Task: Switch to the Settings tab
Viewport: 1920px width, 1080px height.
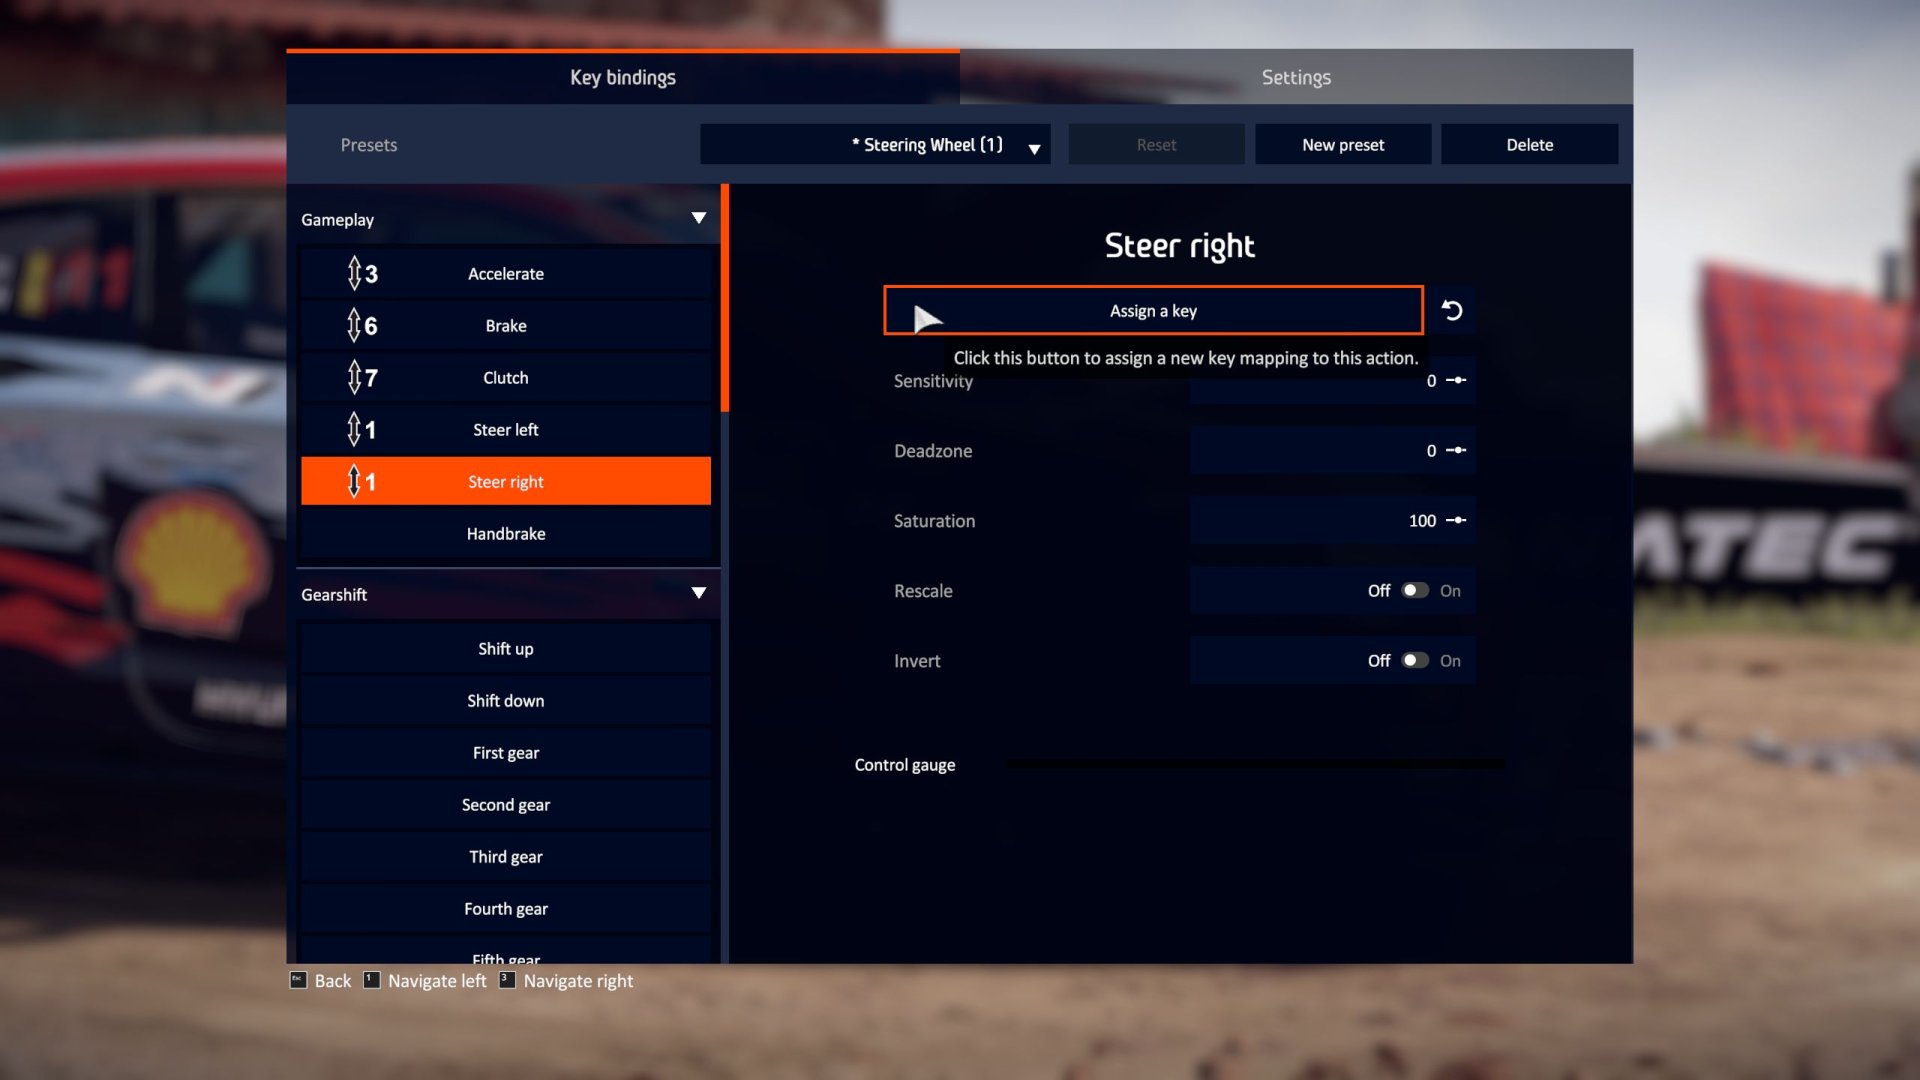Action: [x=1296, y=75]
